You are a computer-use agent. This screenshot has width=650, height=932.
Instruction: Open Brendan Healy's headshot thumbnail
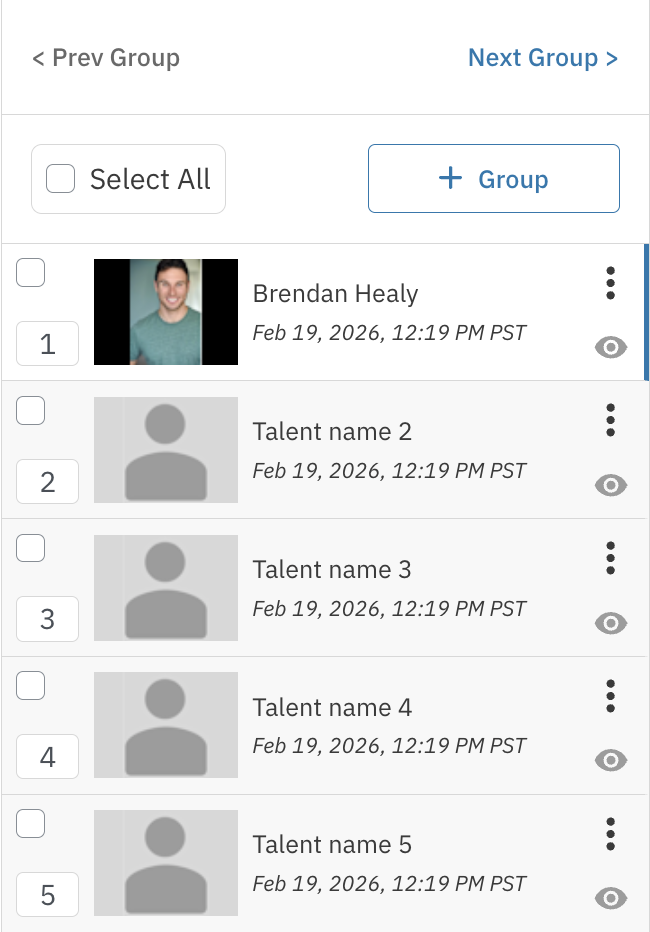[x=166, y=312]
